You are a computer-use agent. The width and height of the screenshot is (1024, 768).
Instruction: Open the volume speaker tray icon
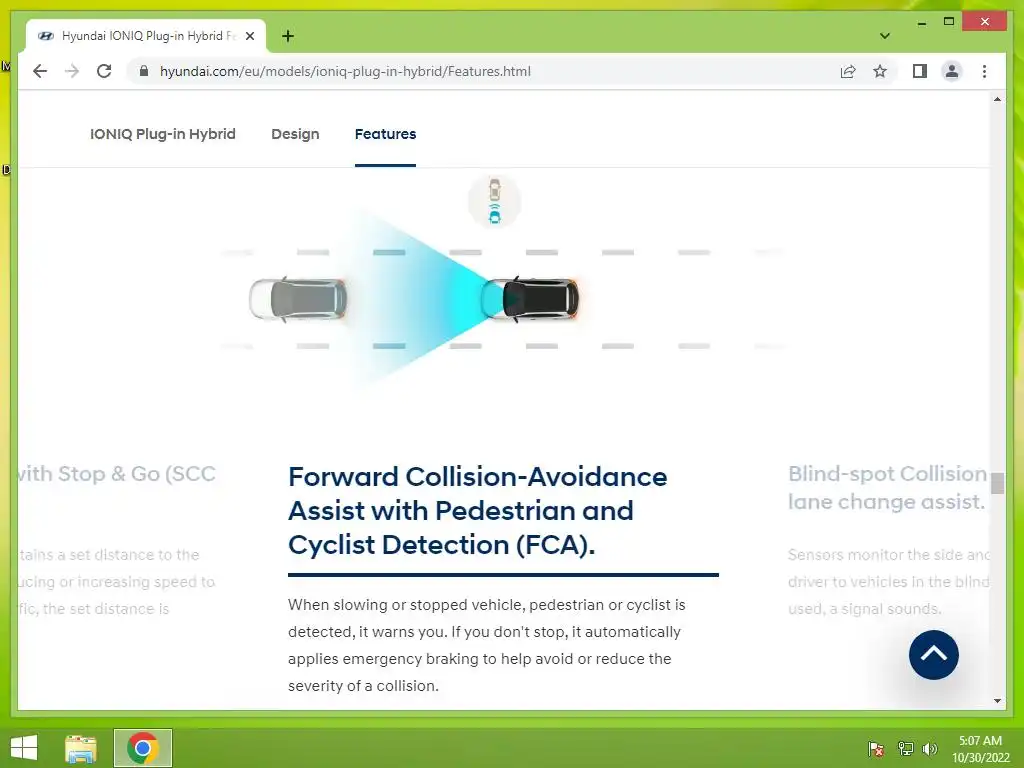(930, 749)
